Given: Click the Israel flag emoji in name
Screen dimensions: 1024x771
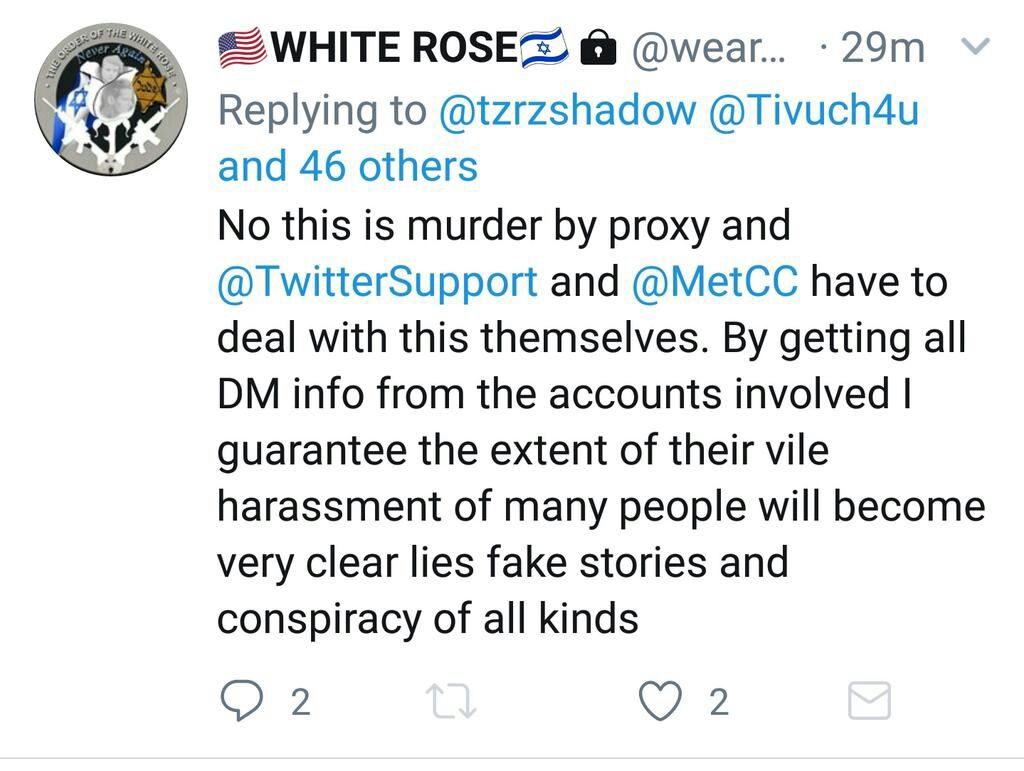Looking at the screenshot, I should click(x=545, y=48).
